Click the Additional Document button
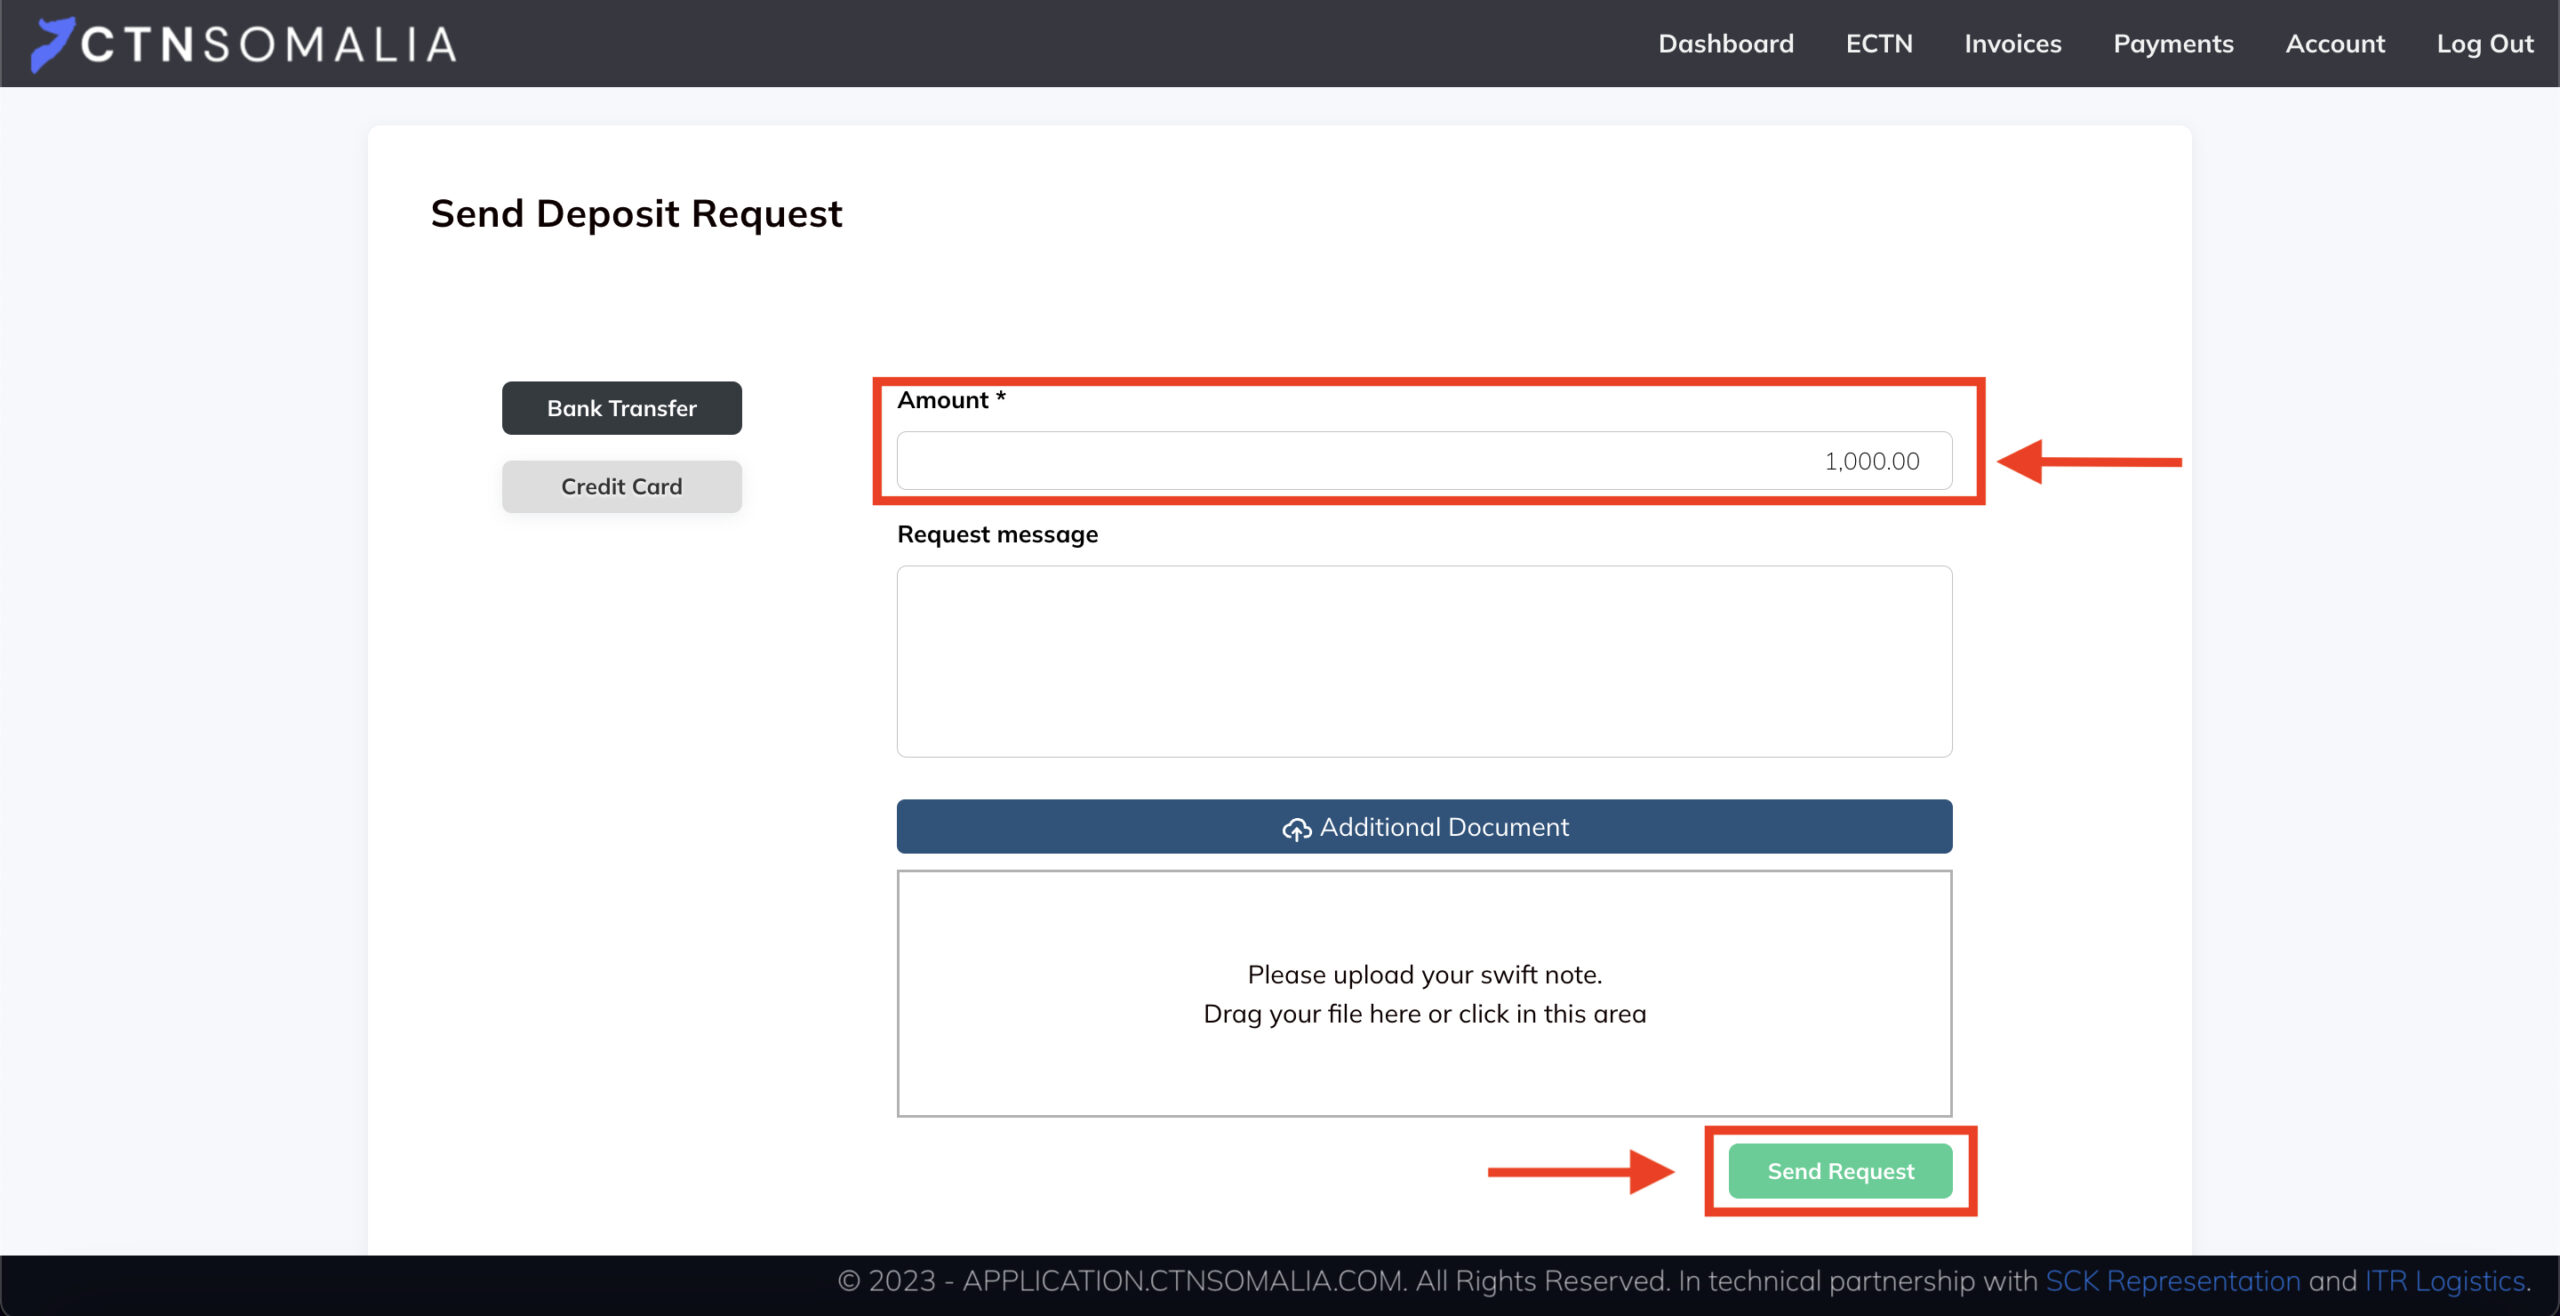This screenshot has width=2560, height=1316. click(1424, 827)
